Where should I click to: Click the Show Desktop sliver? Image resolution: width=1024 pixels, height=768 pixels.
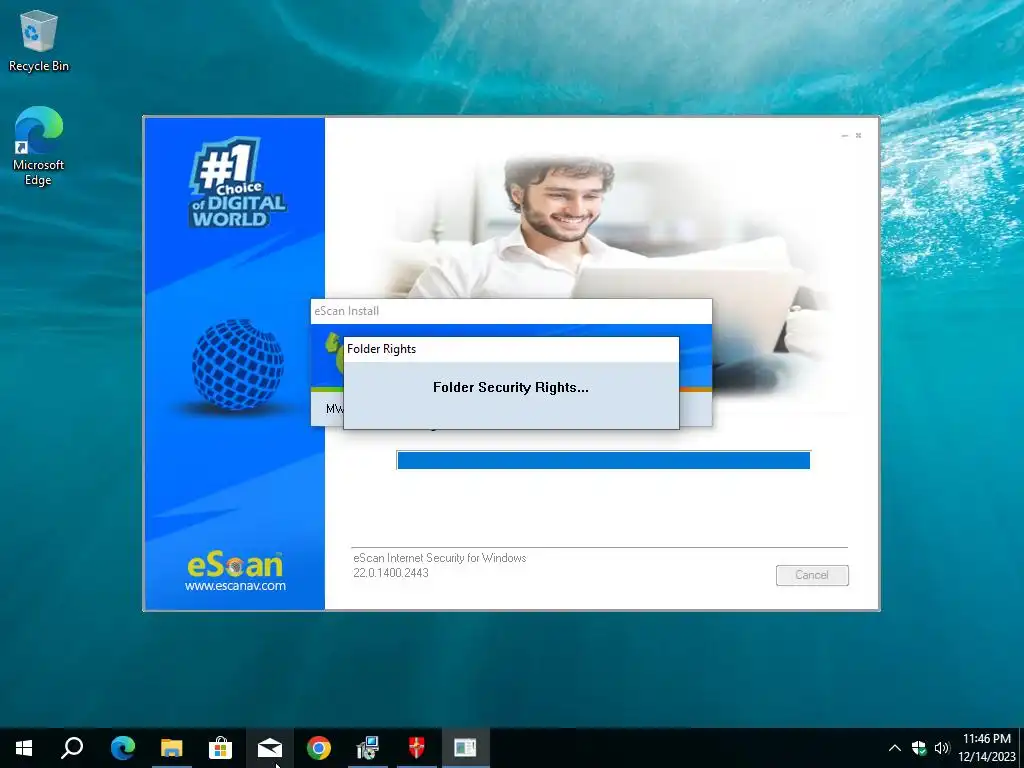pos(1021,748)
